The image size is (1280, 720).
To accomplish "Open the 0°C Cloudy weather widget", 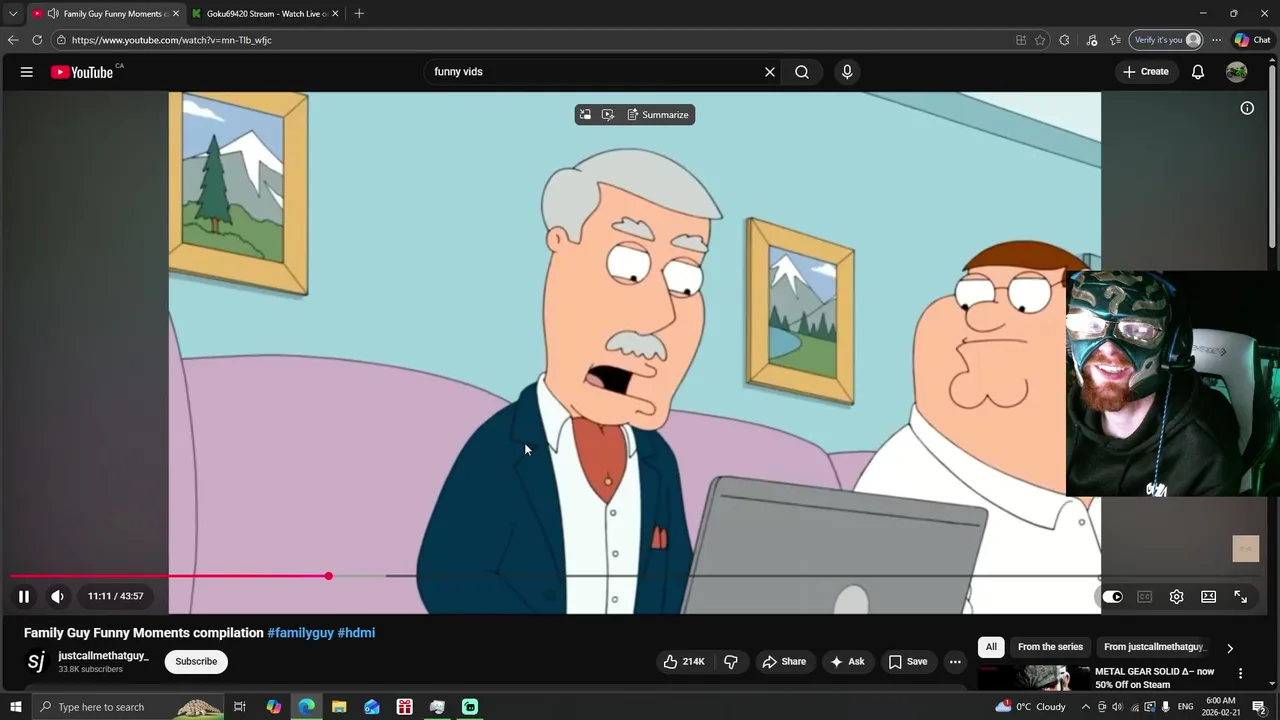I will 1030,707.
